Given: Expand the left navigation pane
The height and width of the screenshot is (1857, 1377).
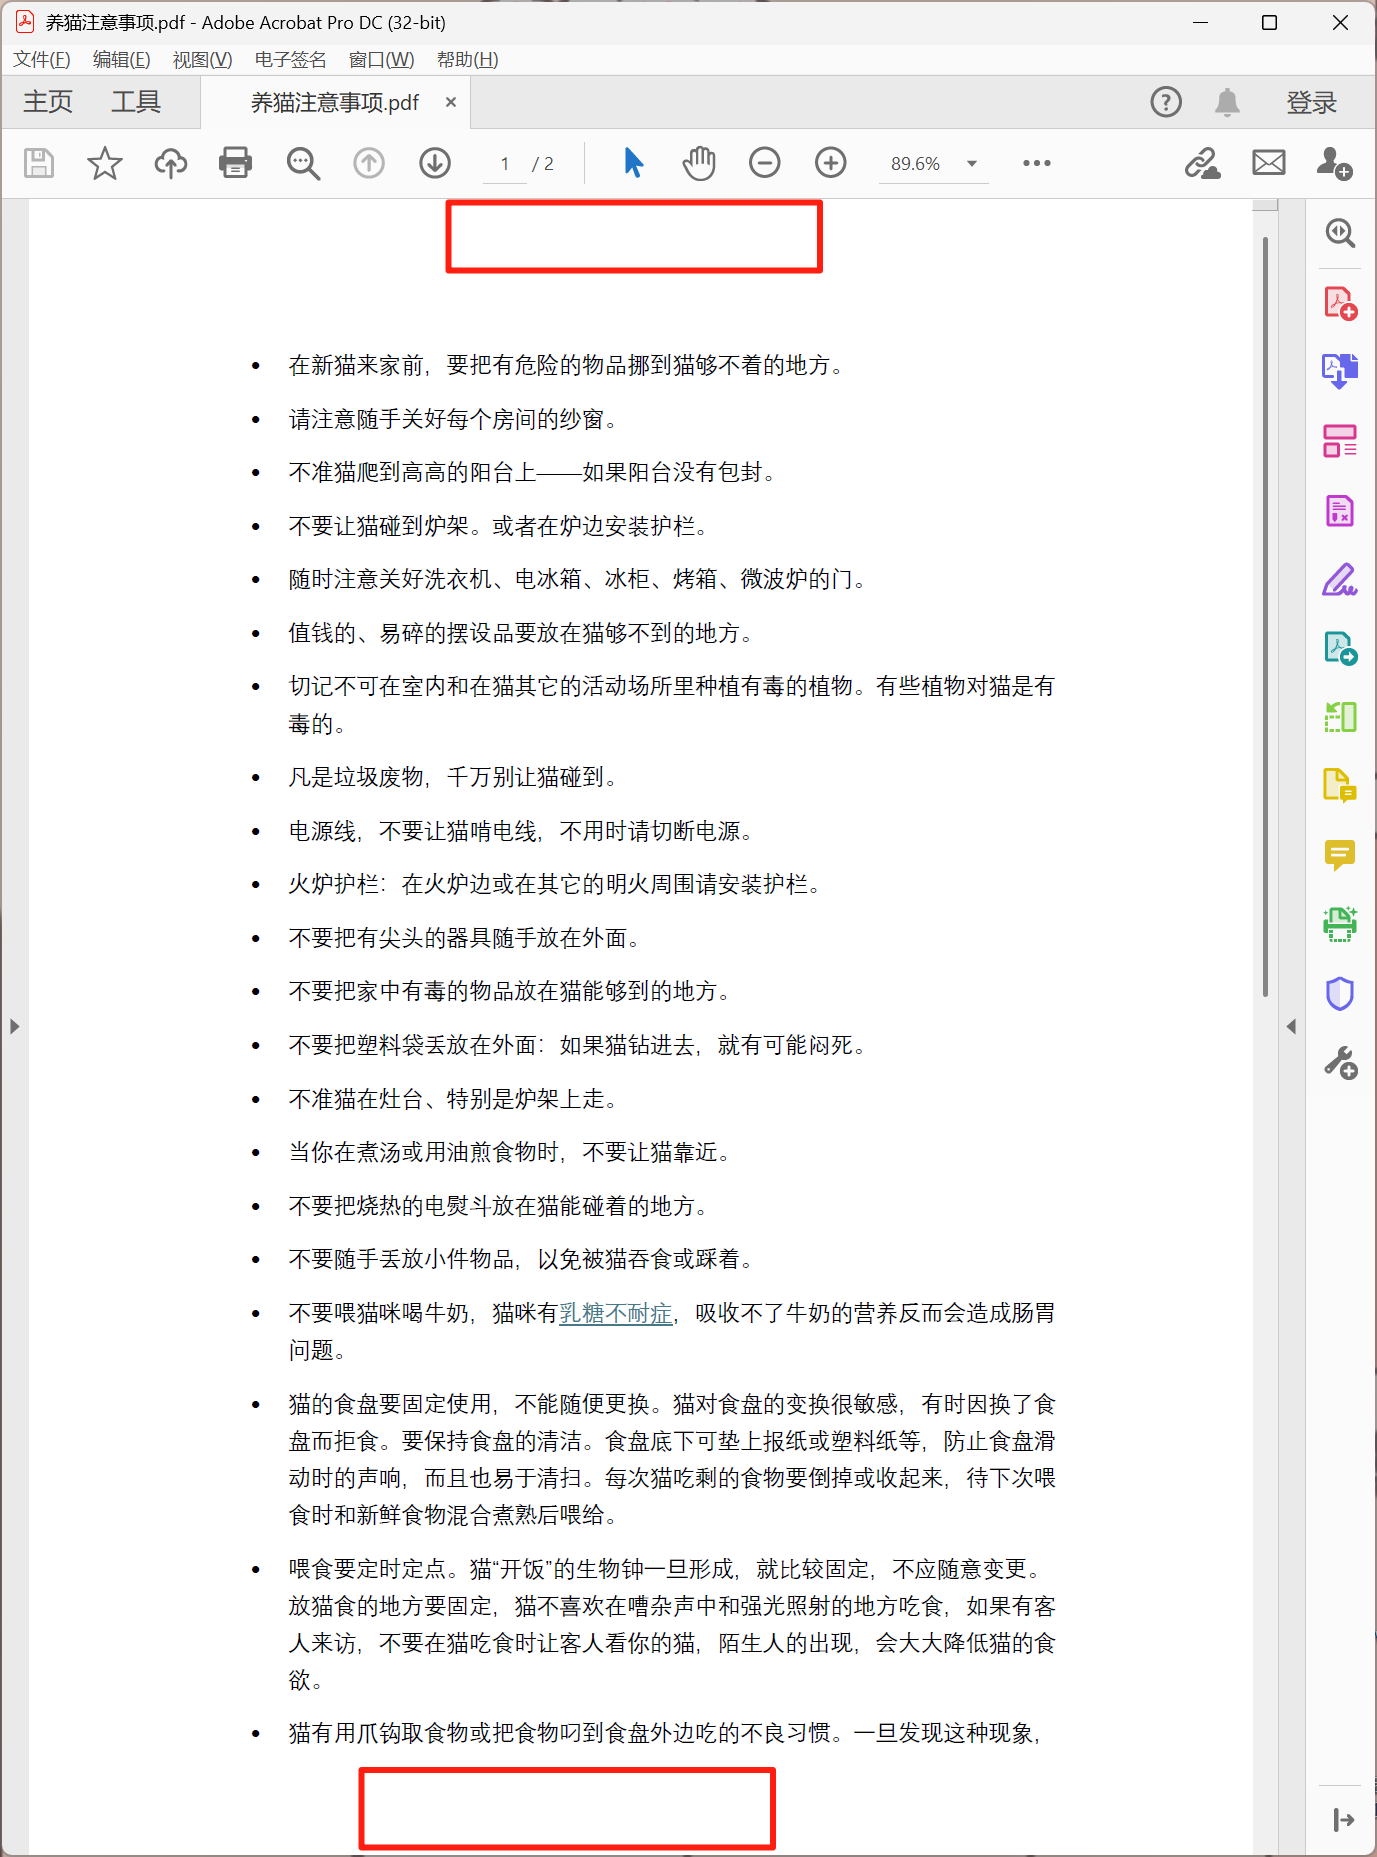Looking at the screenshot, I should pos(14,1026).
